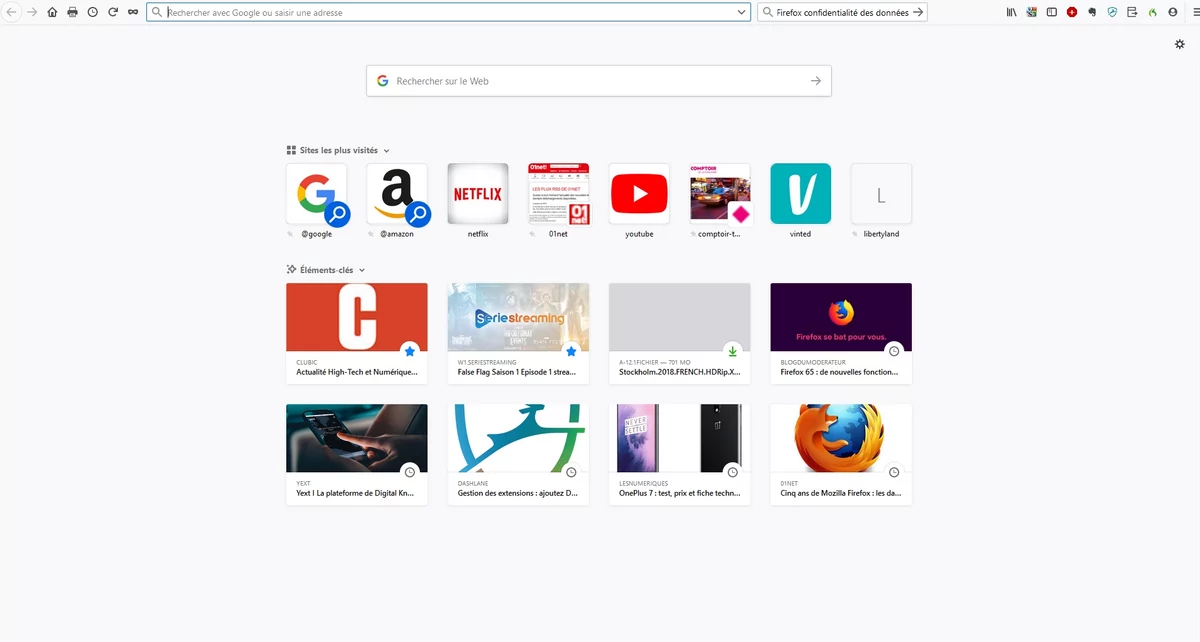Collapse the Éléments-clés section

pos(362,270)
